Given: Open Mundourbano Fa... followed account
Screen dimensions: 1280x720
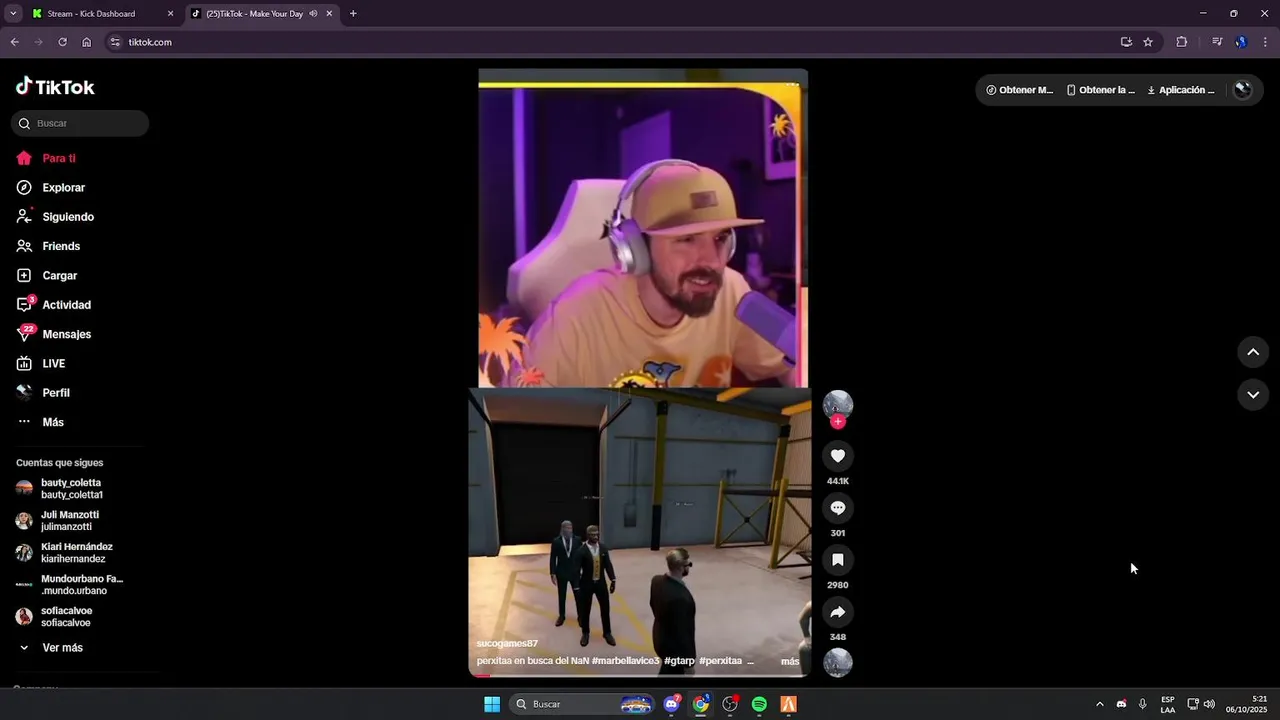Looking at the screenshot, I should click(70, 585).
